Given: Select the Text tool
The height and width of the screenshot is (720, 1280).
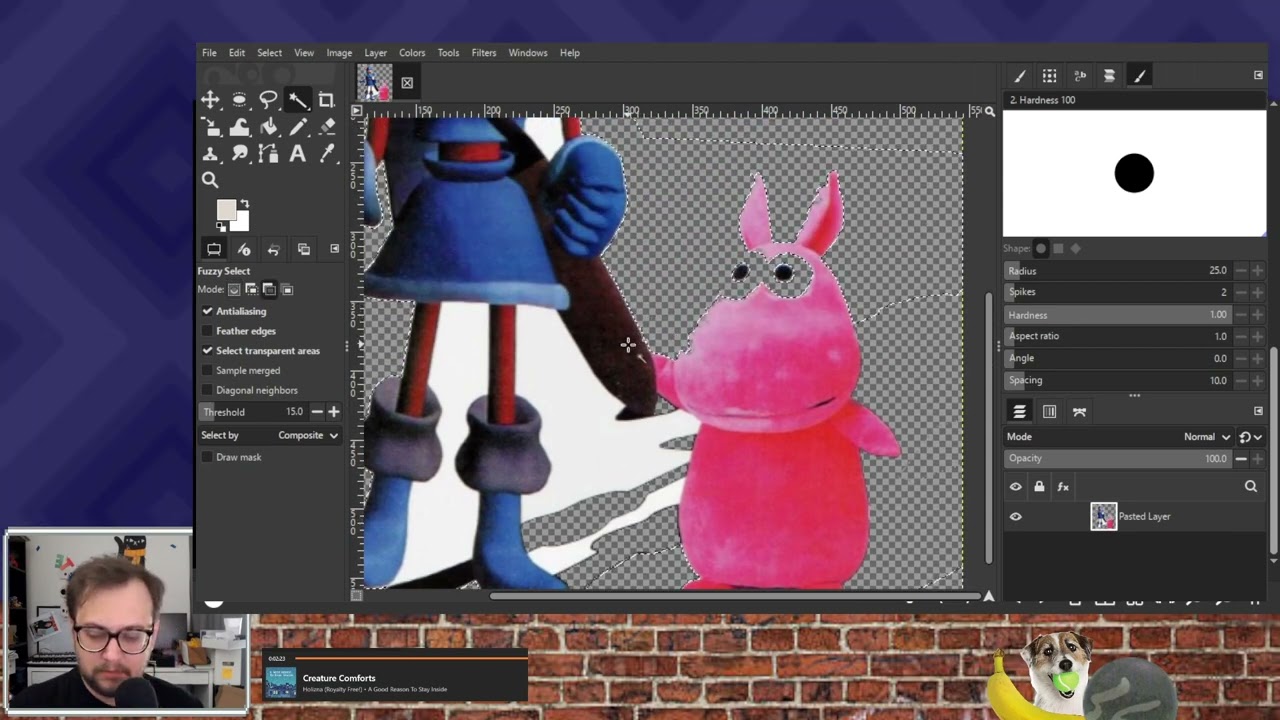Looking at the screenshot, I should 297,154.
